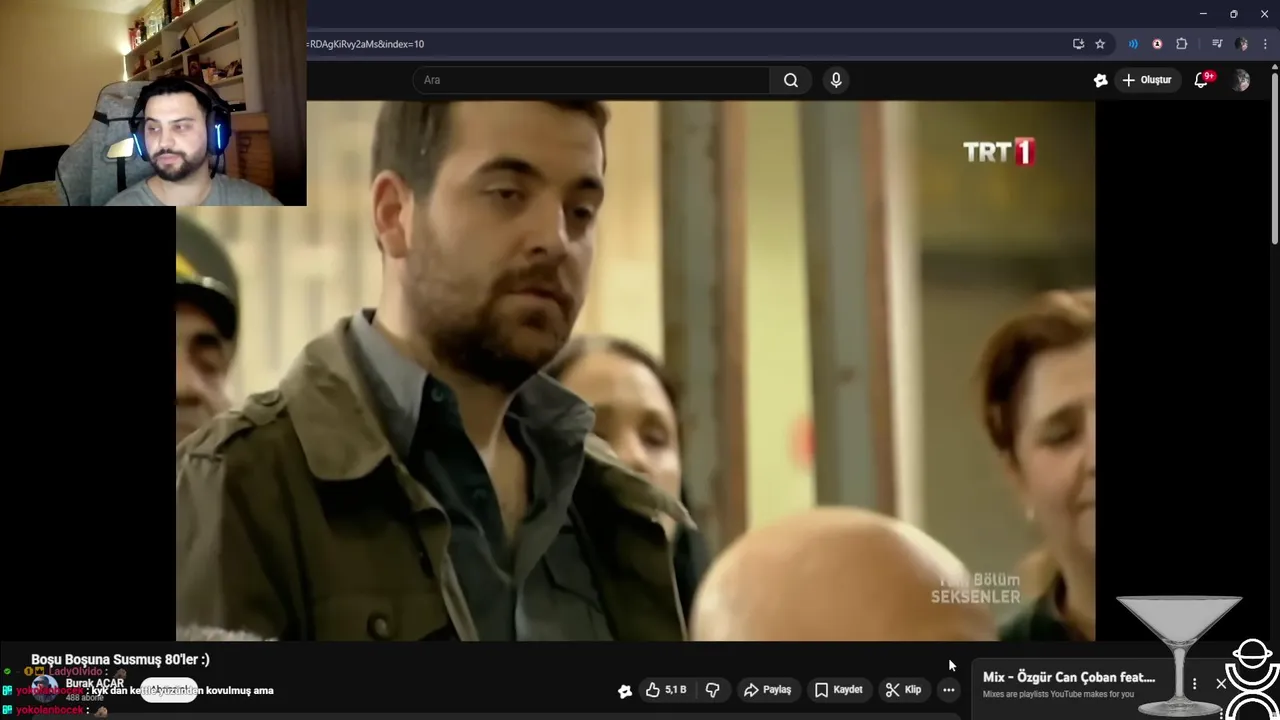The width and height of the screenshot is (1280, 720).
Task: Click the blue sound-waves extension icon
Action: pyautogui.click(x=1133, y=44)
